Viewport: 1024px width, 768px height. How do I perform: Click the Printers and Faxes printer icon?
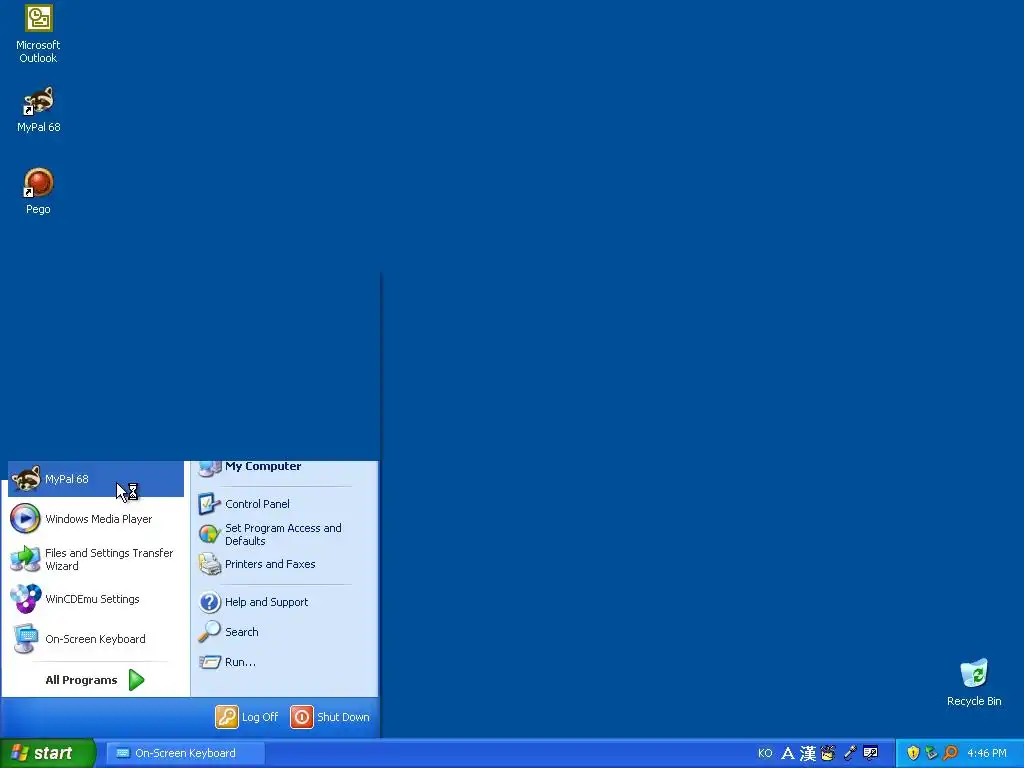tap(209, 564)
